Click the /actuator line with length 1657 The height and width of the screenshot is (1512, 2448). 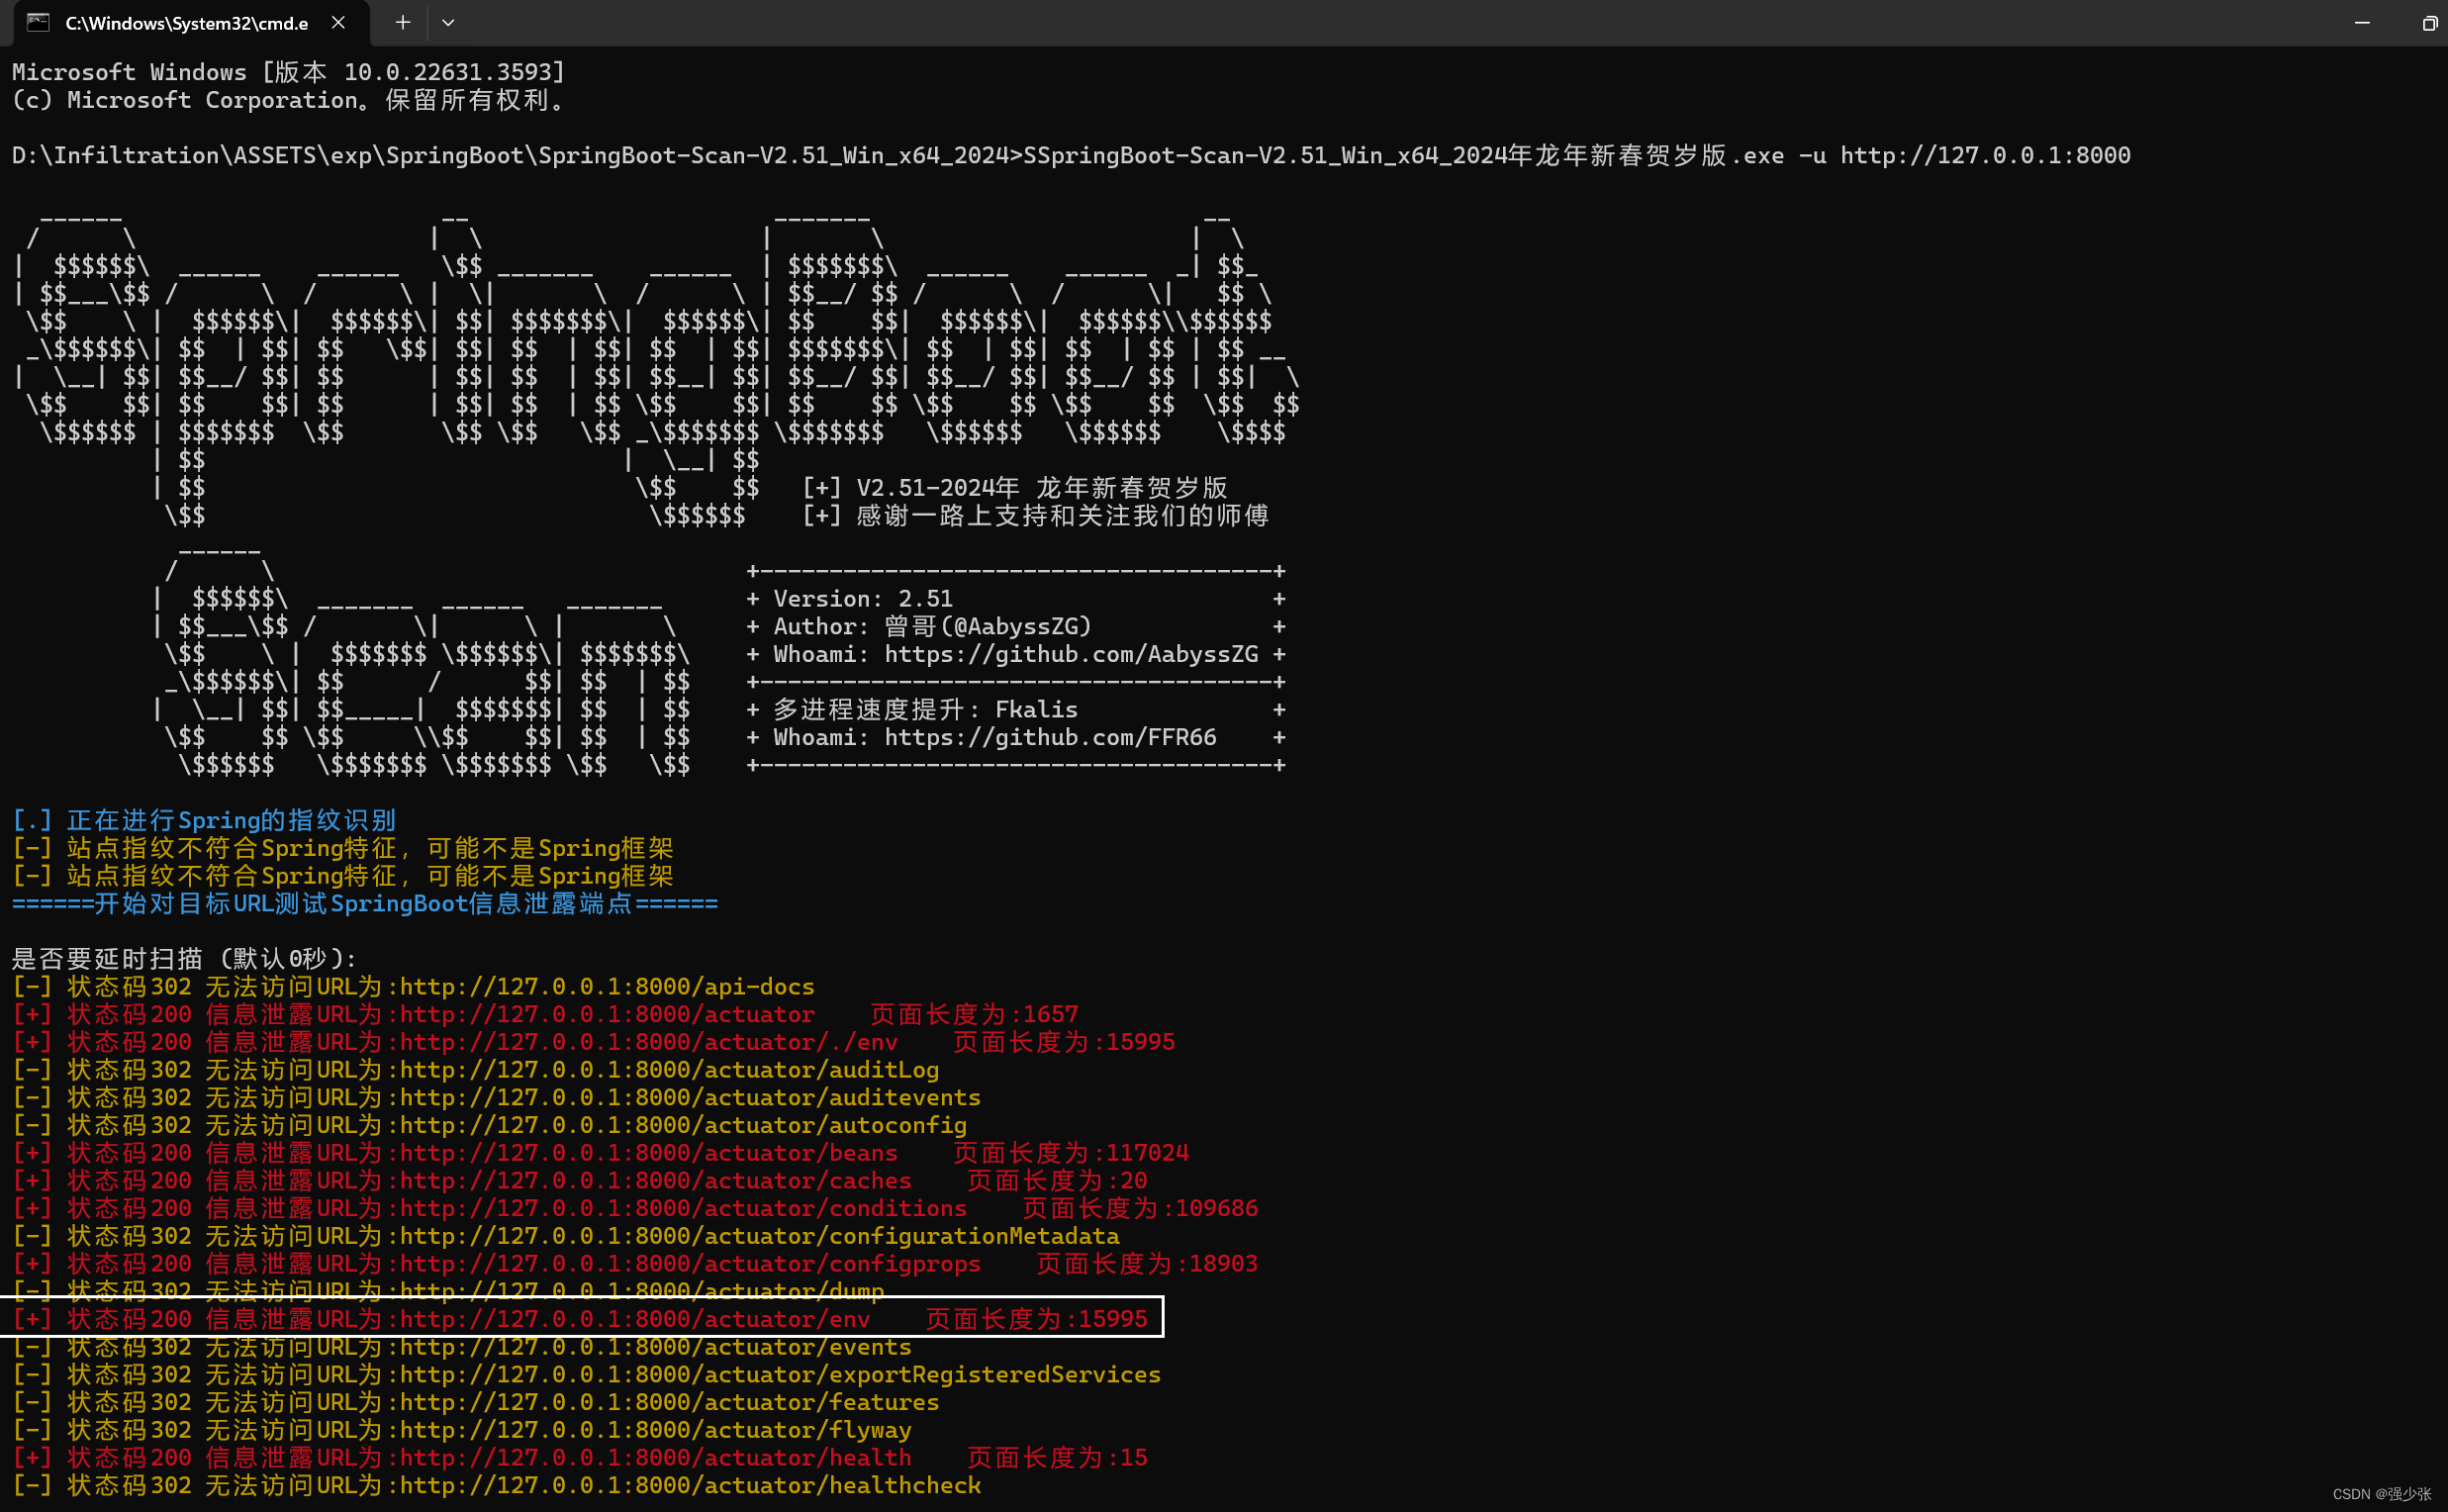pos(545,1015)
